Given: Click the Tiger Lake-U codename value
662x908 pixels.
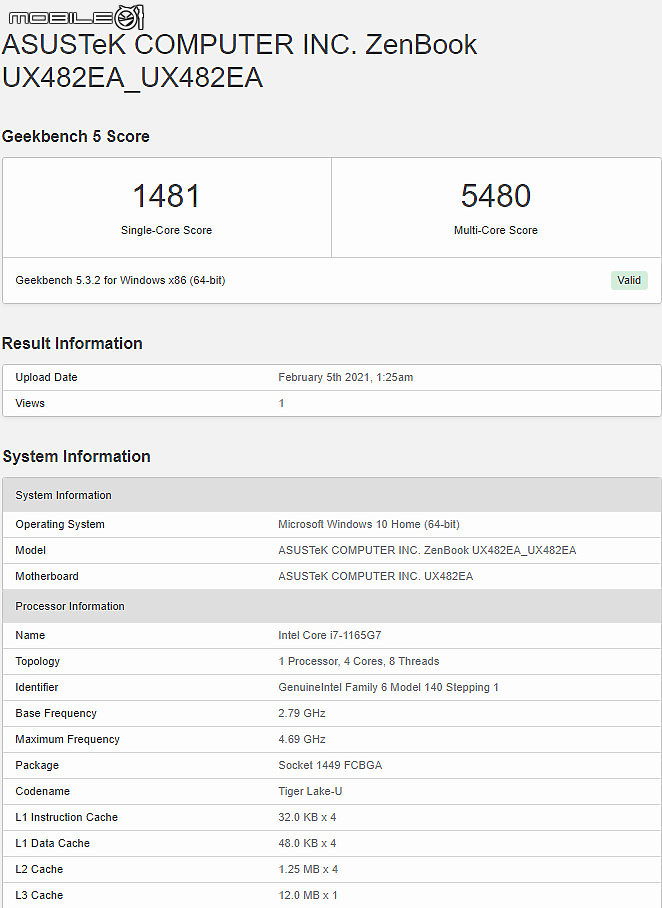Looking at the screenshot, I should [x=310, y=792].
